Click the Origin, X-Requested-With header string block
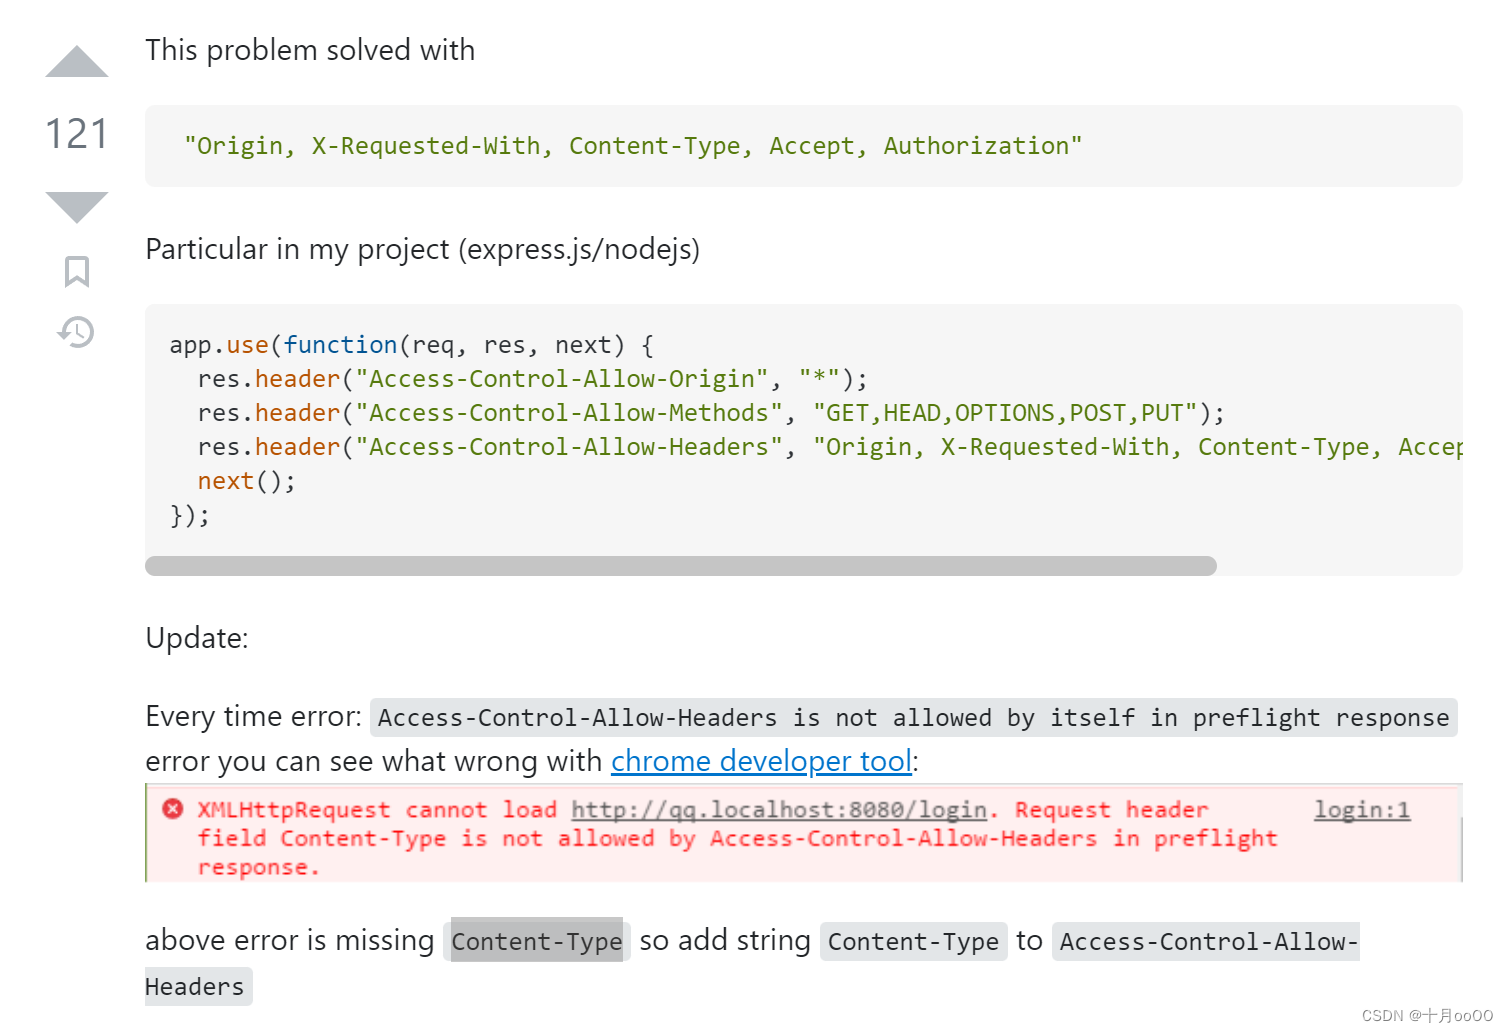The image size is (1508, 1033). coord(804,146)
